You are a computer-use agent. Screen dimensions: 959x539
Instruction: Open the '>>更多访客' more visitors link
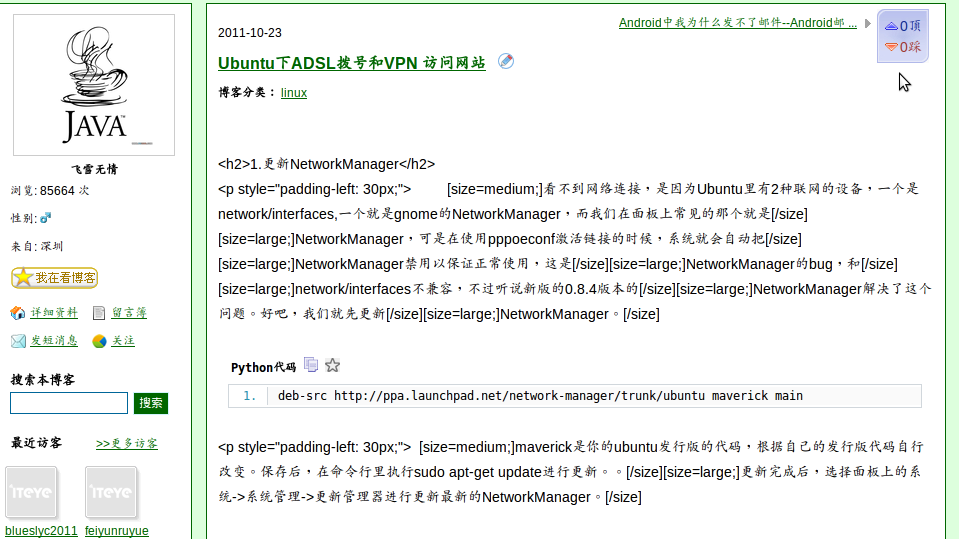click(127, 444)
